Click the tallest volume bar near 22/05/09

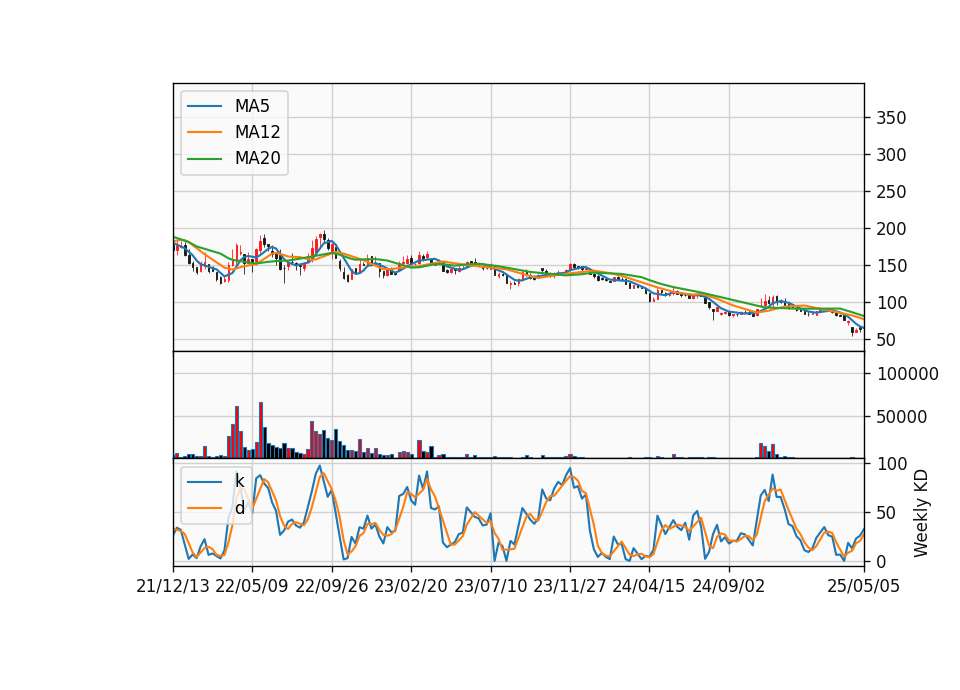(x=261, y=430)
